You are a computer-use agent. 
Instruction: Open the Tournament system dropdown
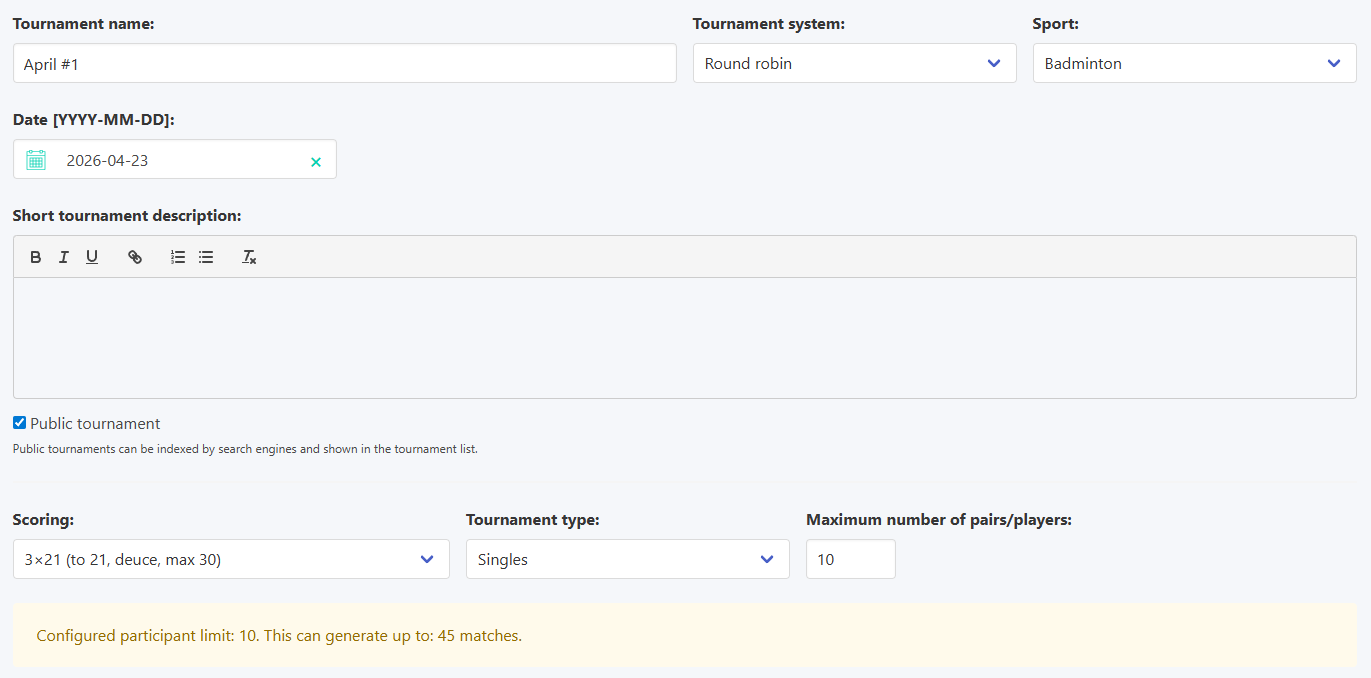855,63
